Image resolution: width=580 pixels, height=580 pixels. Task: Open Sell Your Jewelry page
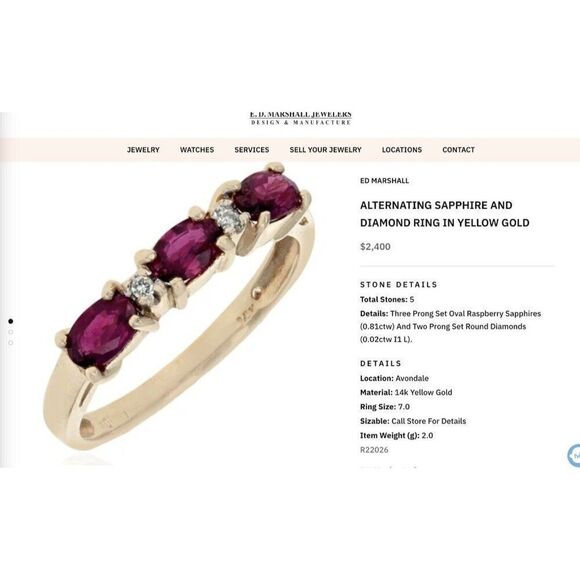[x=325, y=150]
